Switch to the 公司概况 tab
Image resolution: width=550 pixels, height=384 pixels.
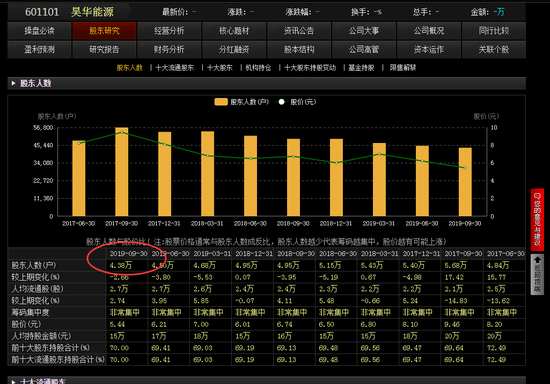[x=429, y=31]
